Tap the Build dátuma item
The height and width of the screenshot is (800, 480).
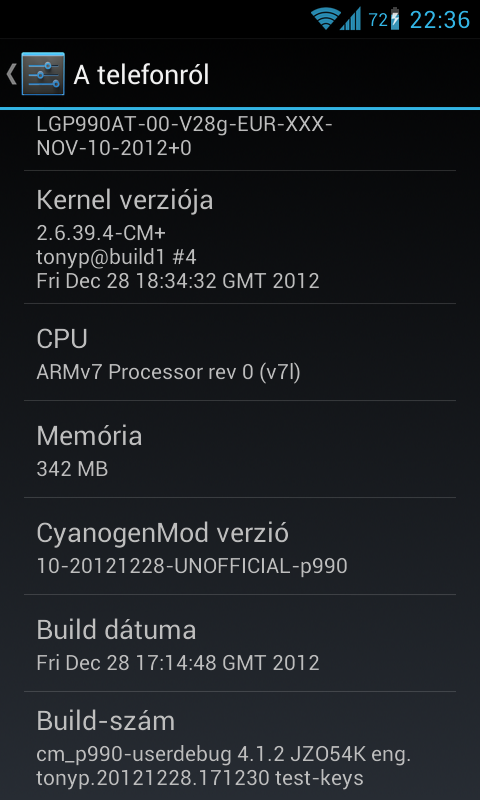pyautogui.click(x=240, y=643)
